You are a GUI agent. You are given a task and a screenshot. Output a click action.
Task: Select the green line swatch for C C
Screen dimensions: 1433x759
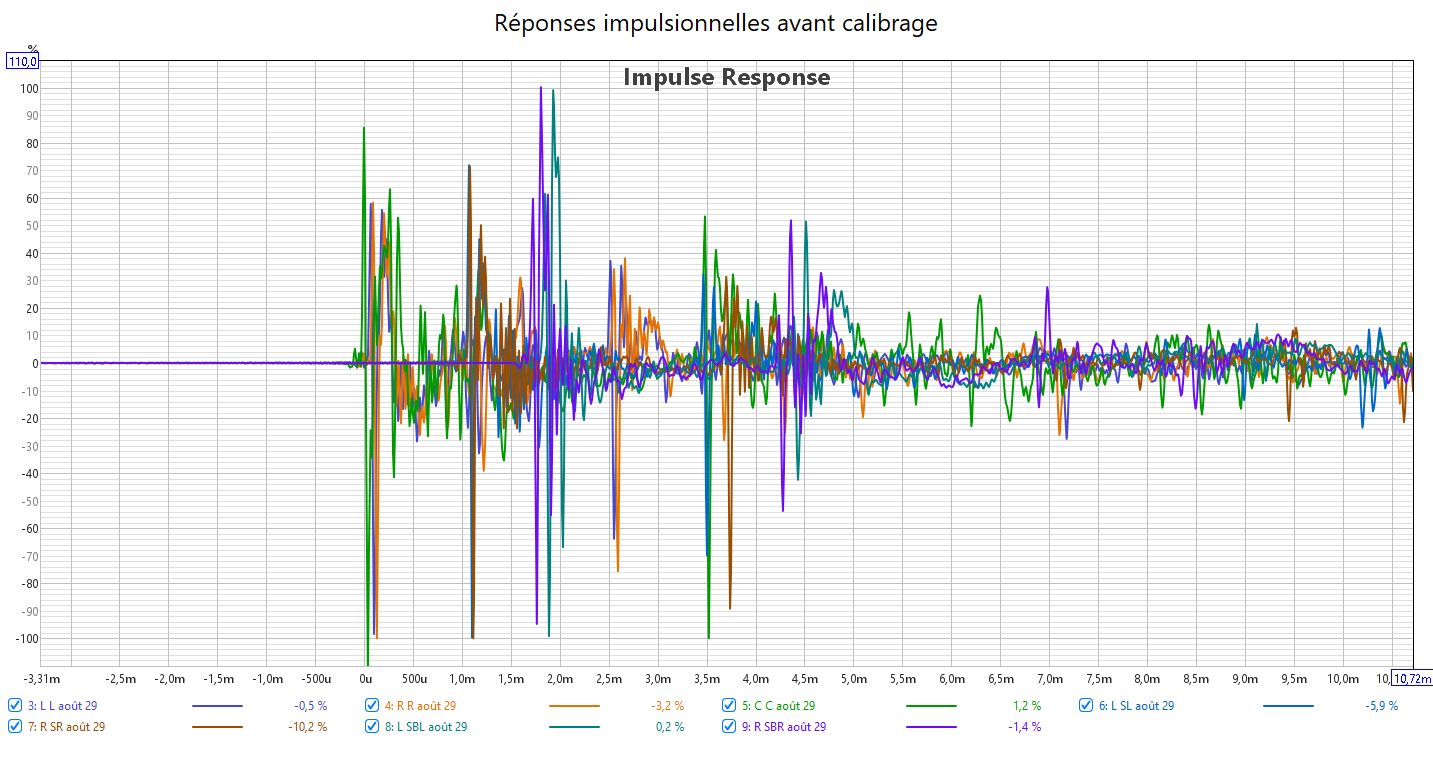point(931,706)
